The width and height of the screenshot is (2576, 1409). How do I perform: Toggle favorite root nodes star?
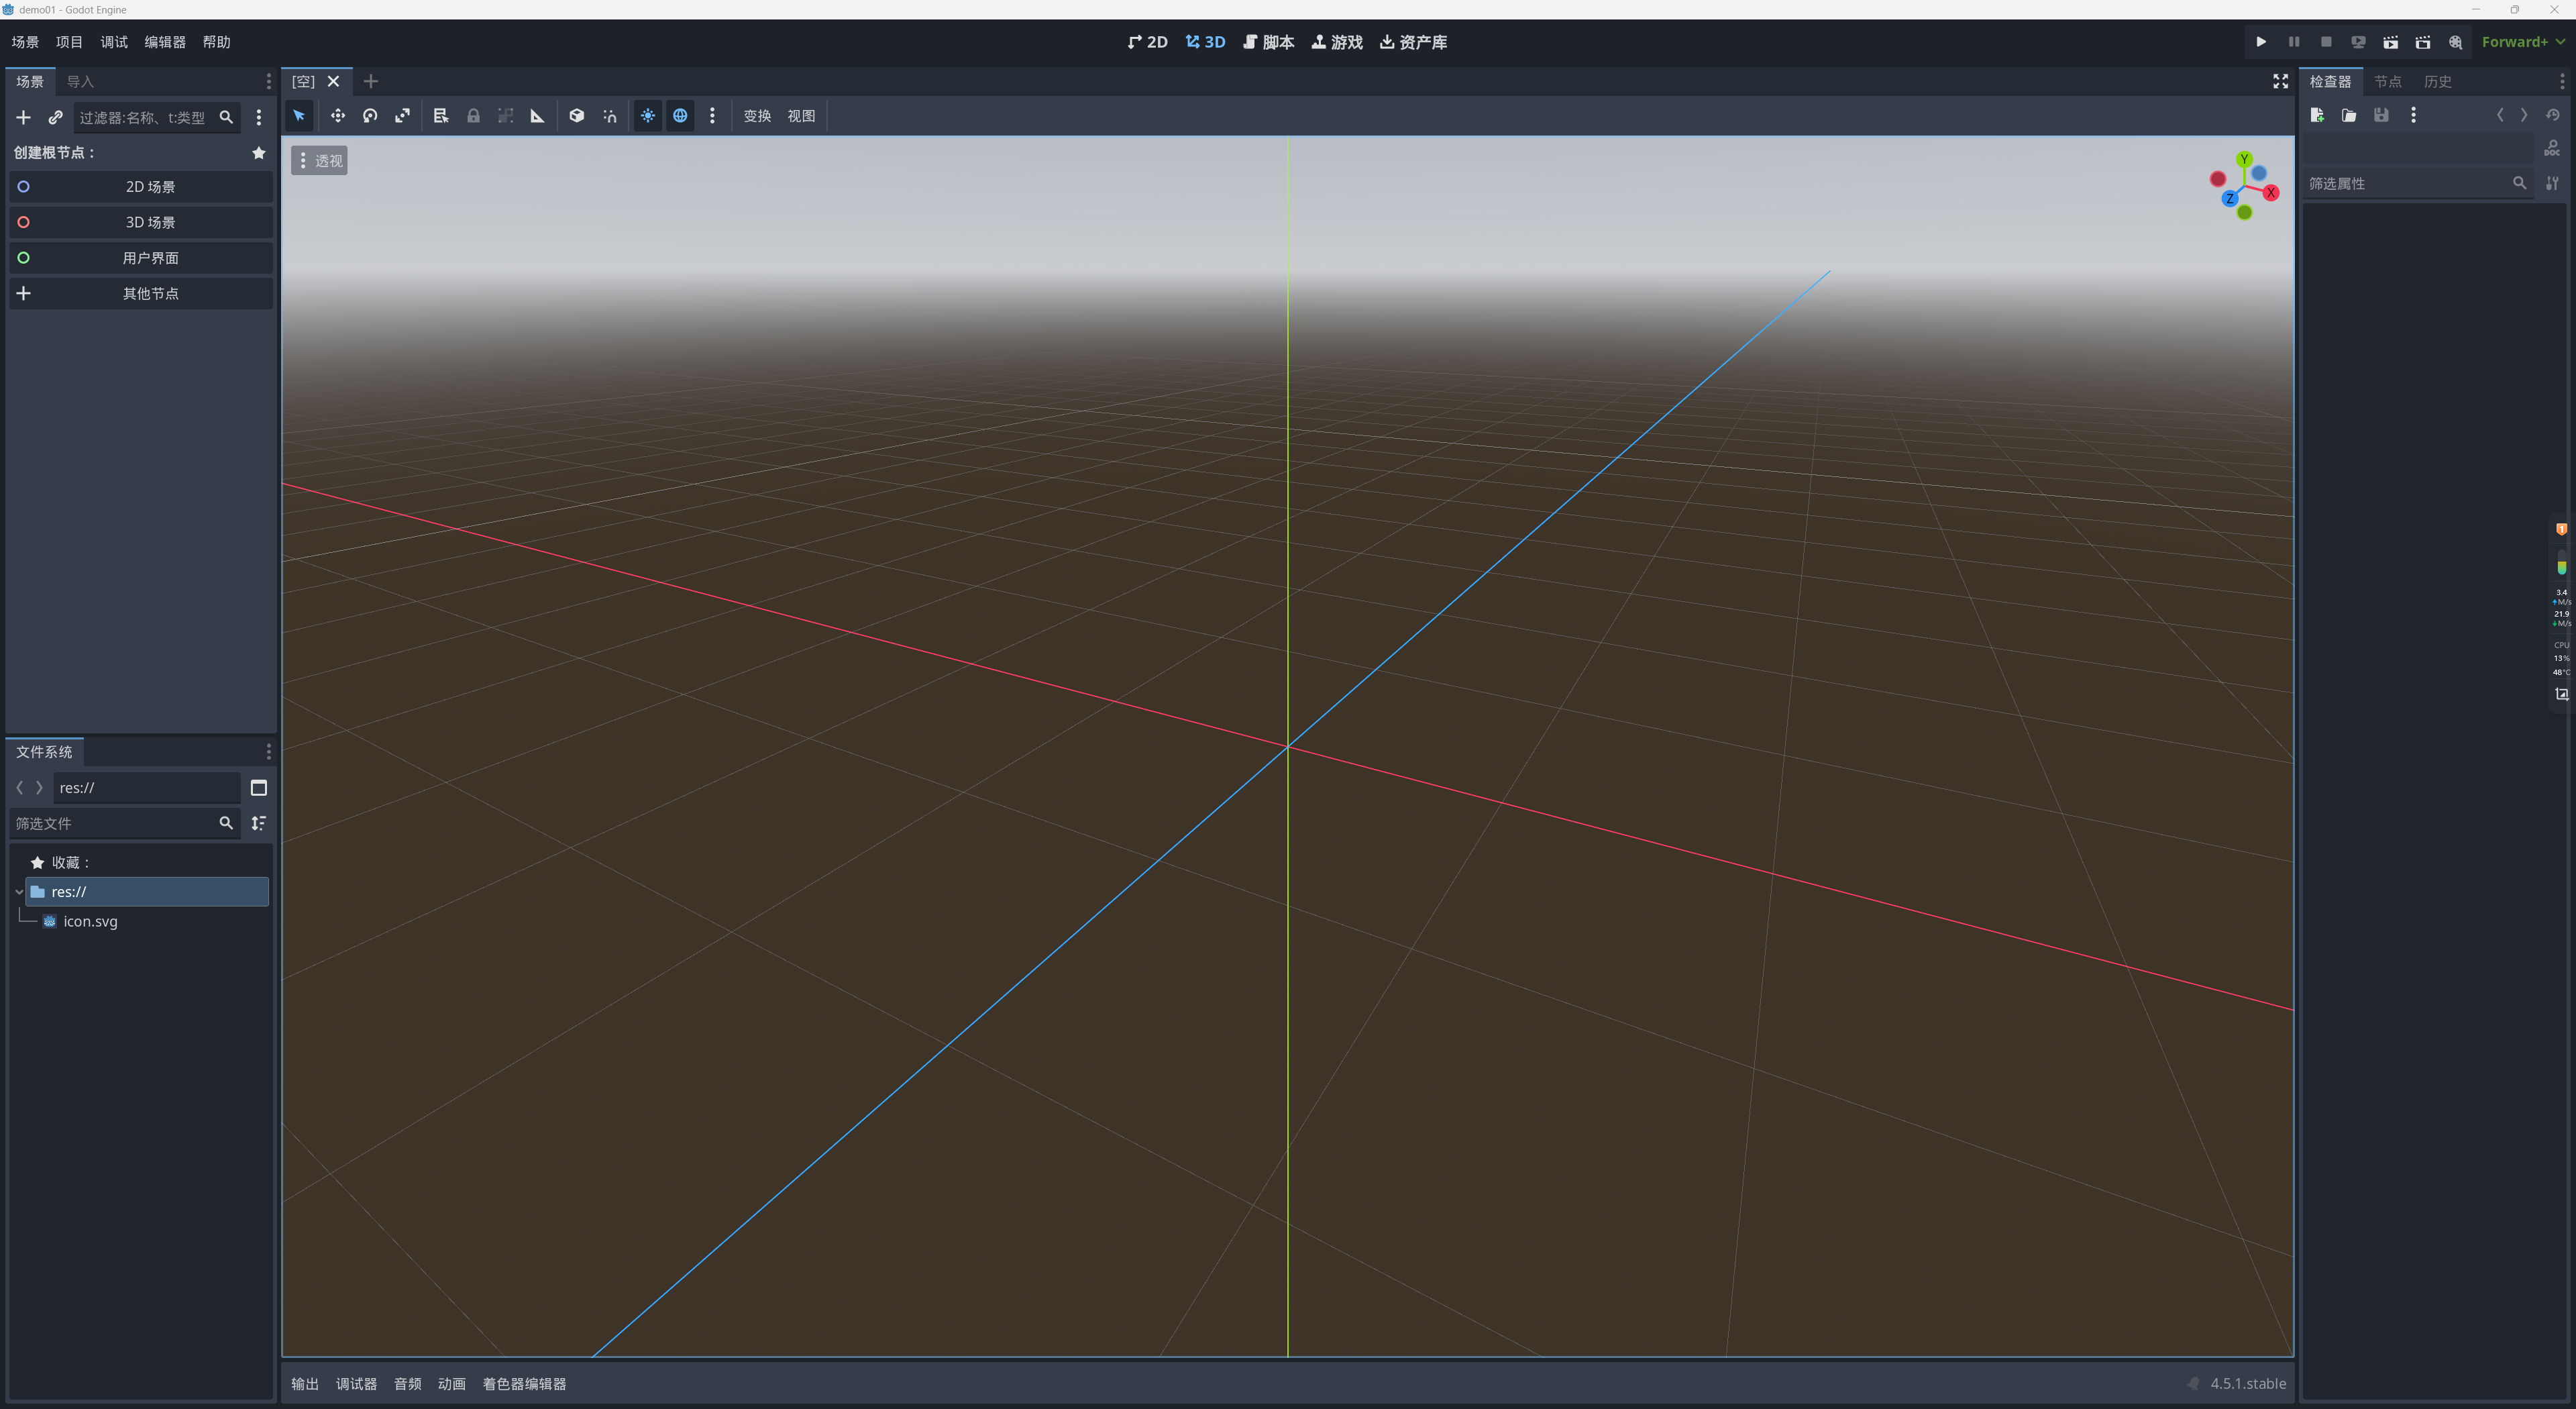[x=259, y=153]
